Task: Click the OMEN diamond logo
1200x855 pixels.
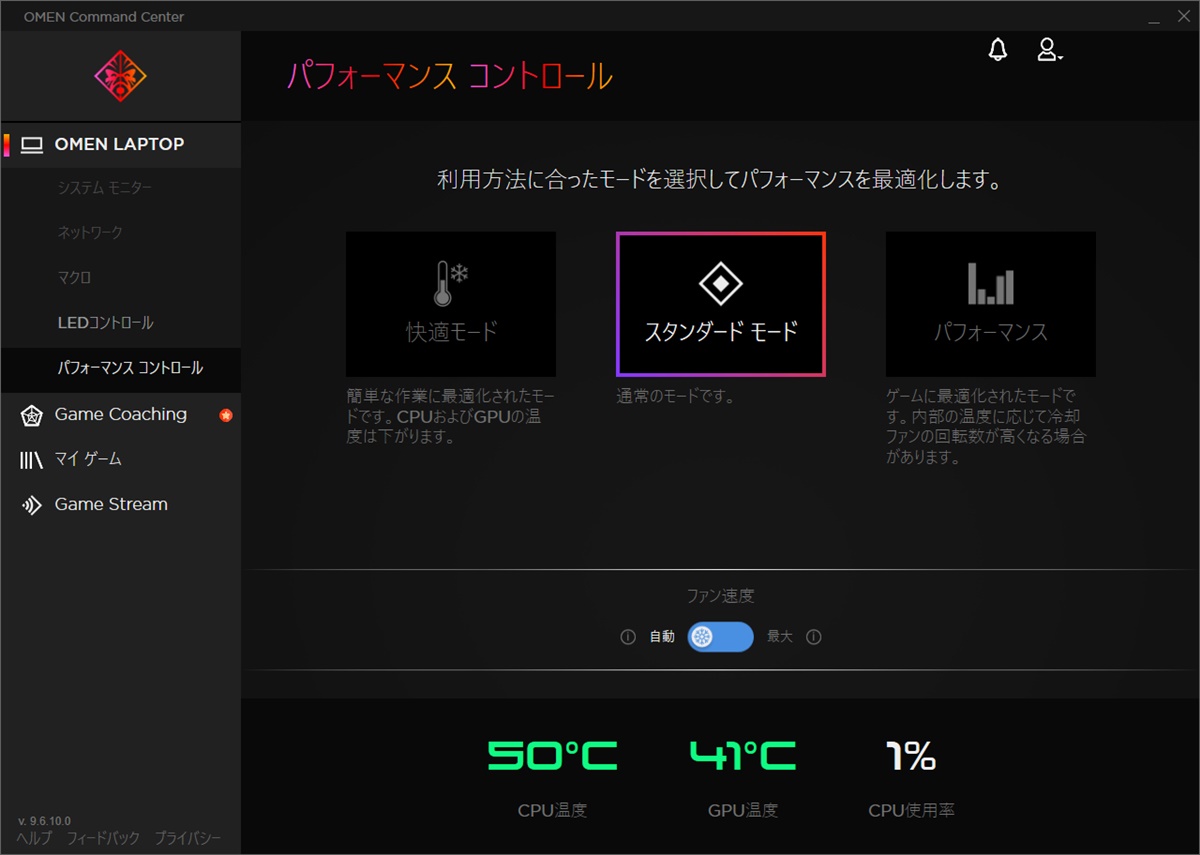Action: click(x=120, y=76)
